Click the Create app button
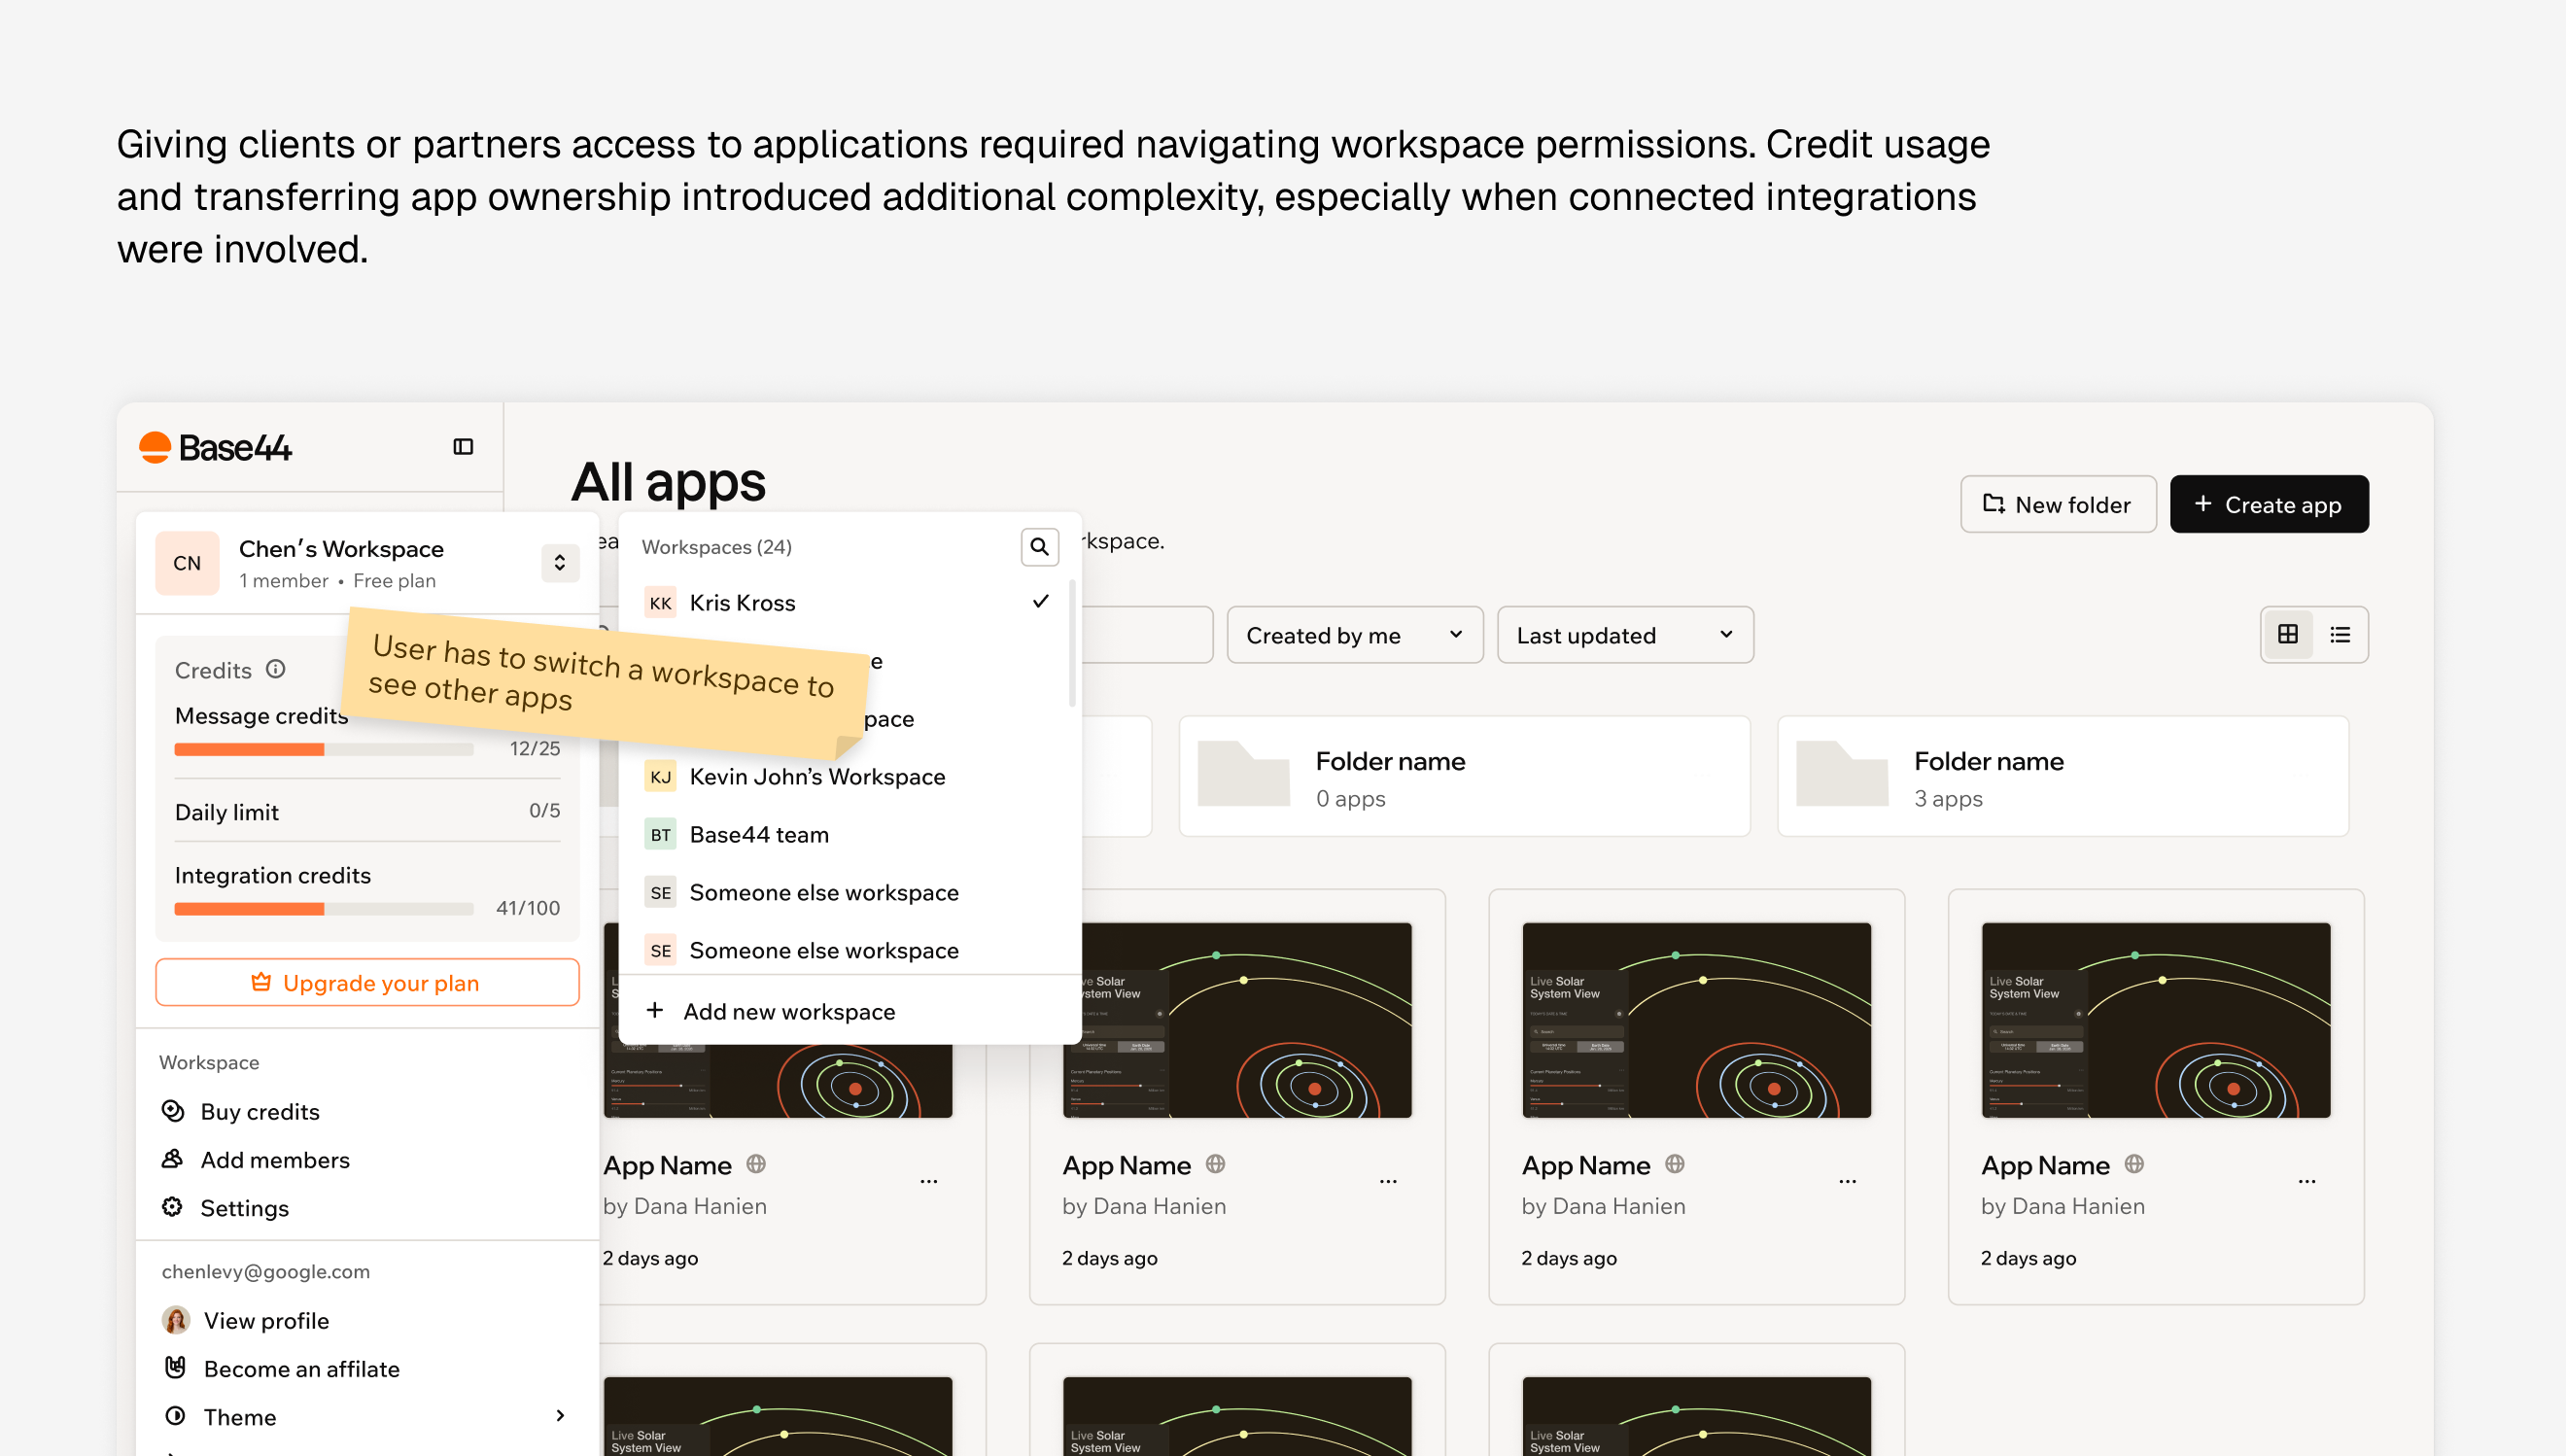The height and width of the screenshot is (1456, 2566). (x=2268, y=504)
